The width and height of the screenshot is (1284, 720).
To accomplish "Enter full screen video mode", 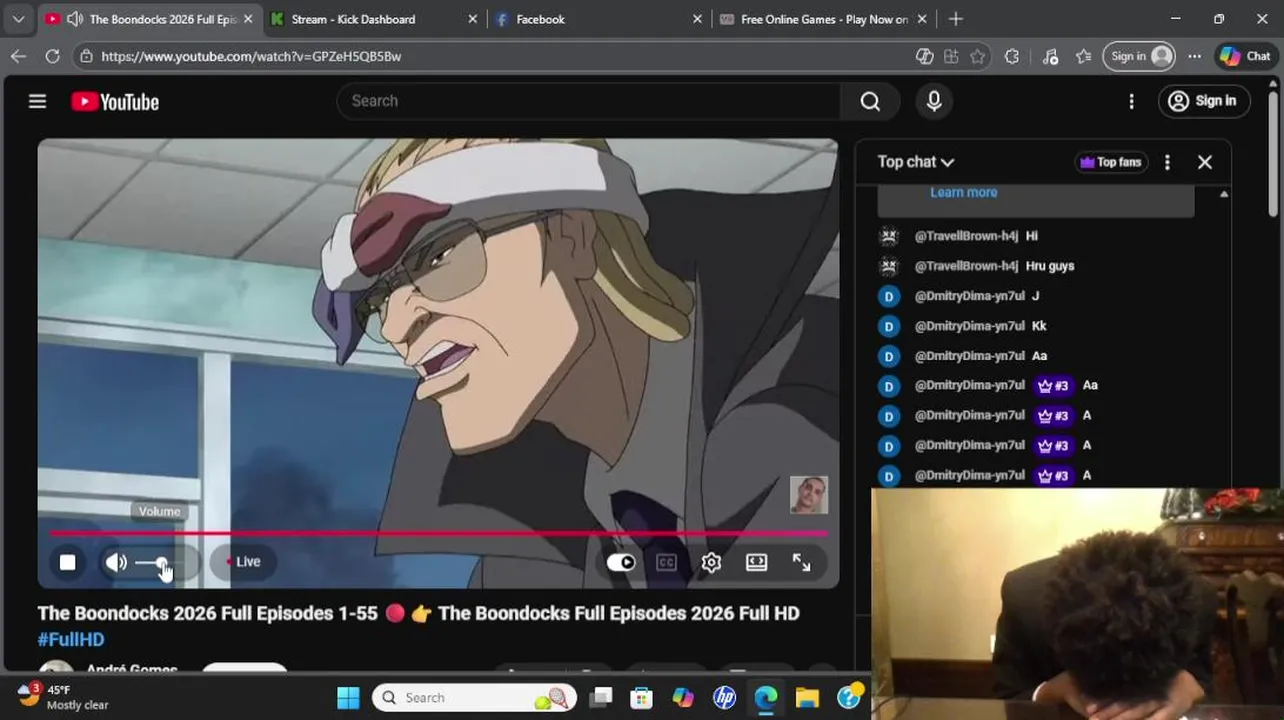I will click(801, 562).
